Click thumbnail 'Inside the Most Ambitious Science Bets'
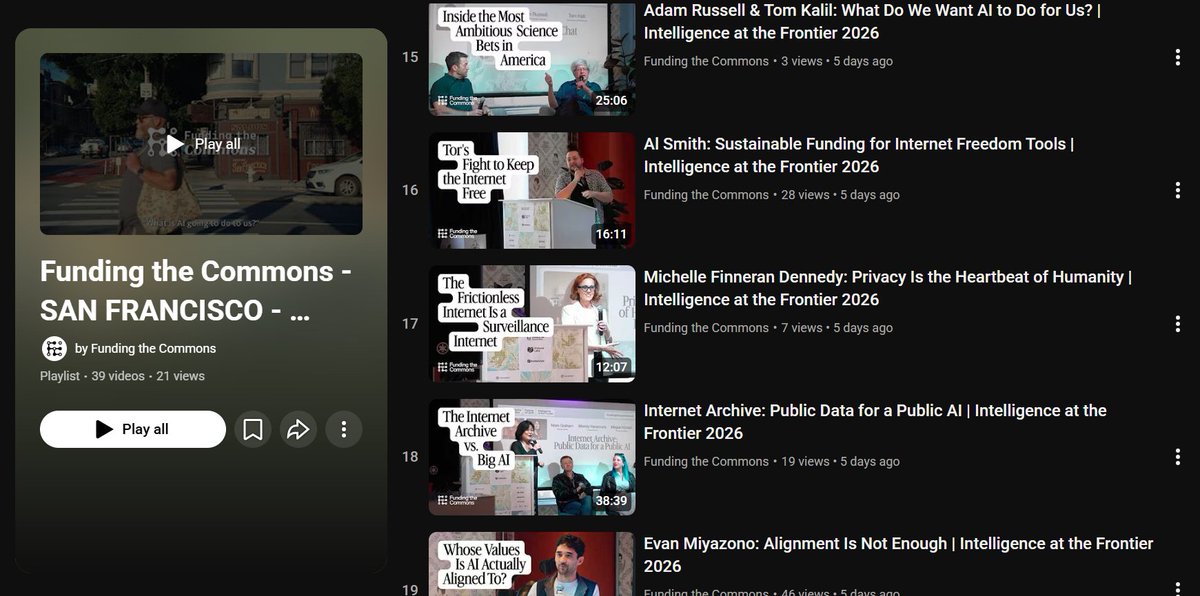This screenshot has width=1200, height=596. coord(532,59)
